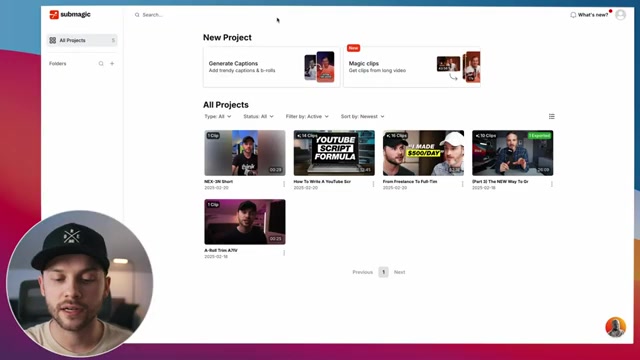Open the user account avatar menu
The width and height of the screenshot is (640, 360).
coord(620,15)
